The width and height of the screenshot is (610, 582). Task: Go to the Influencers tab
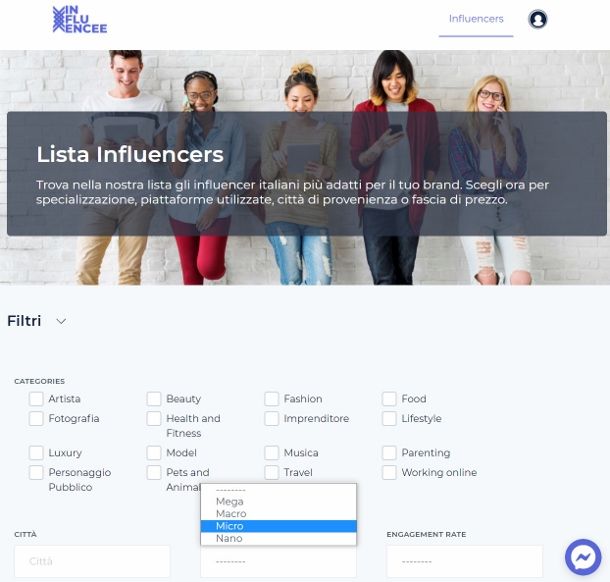click(476, 19)
